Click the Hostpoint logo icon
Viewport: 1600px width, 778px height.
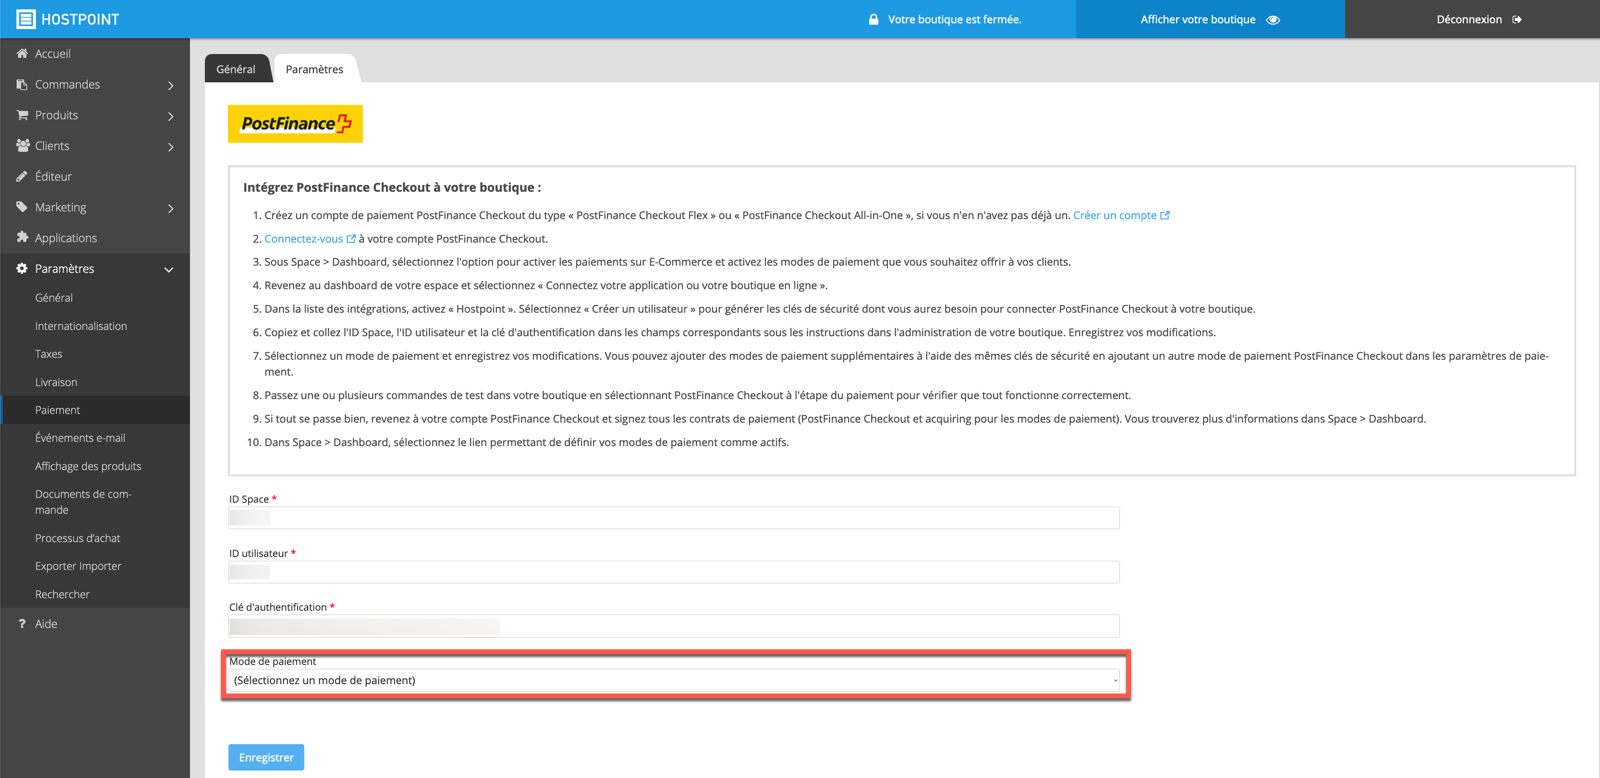point(26,19)
